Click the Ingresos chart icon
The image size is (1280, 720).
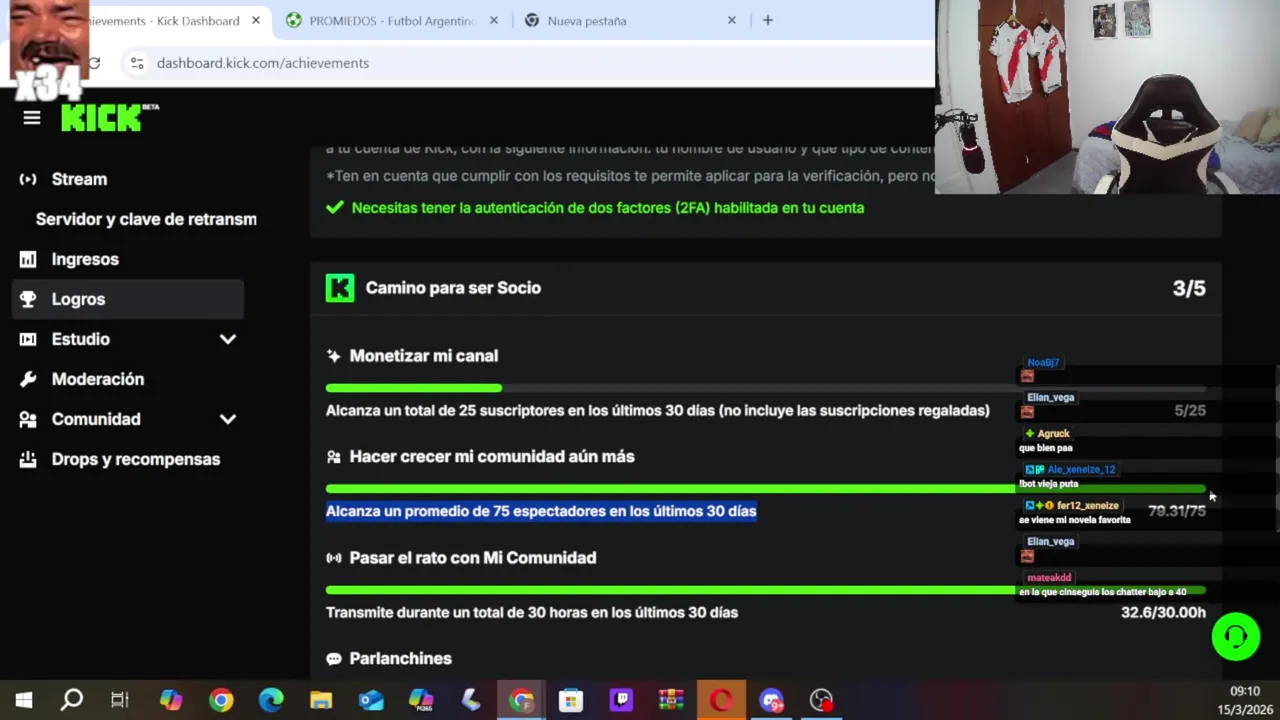click(28, 259)
